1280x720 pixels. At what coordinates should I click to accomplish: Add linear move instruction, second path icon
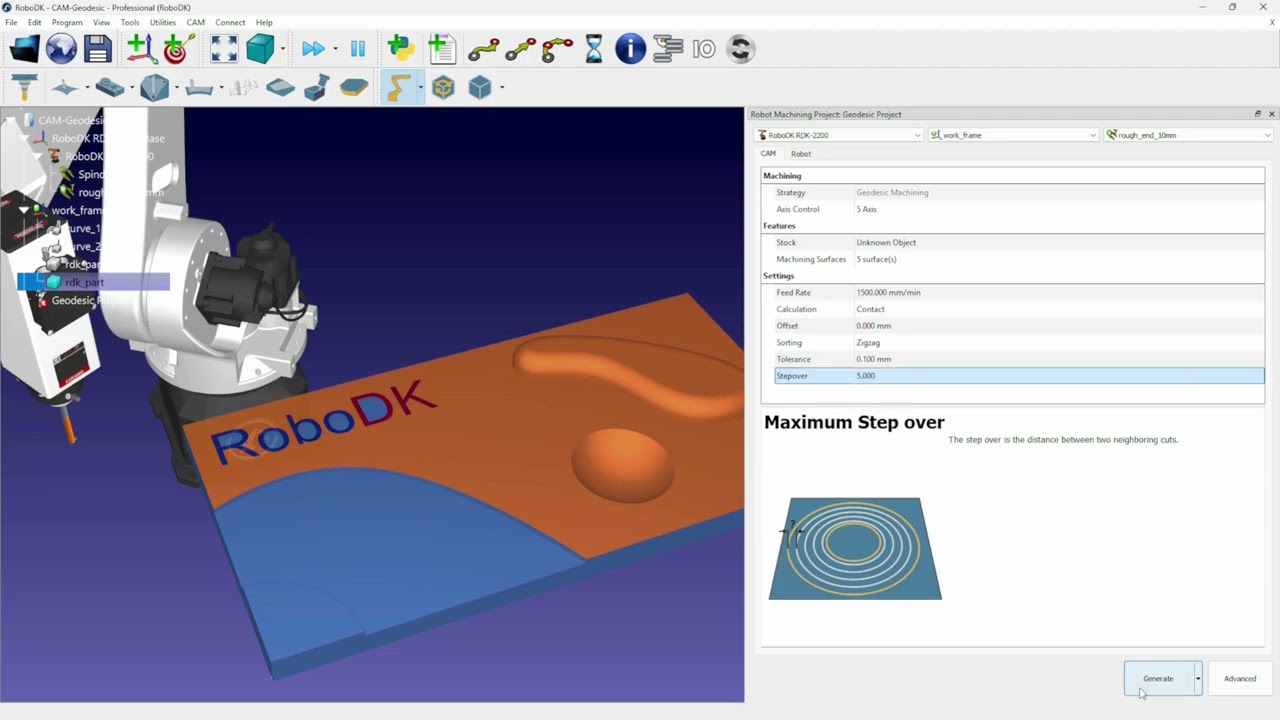tap(521, 48)
